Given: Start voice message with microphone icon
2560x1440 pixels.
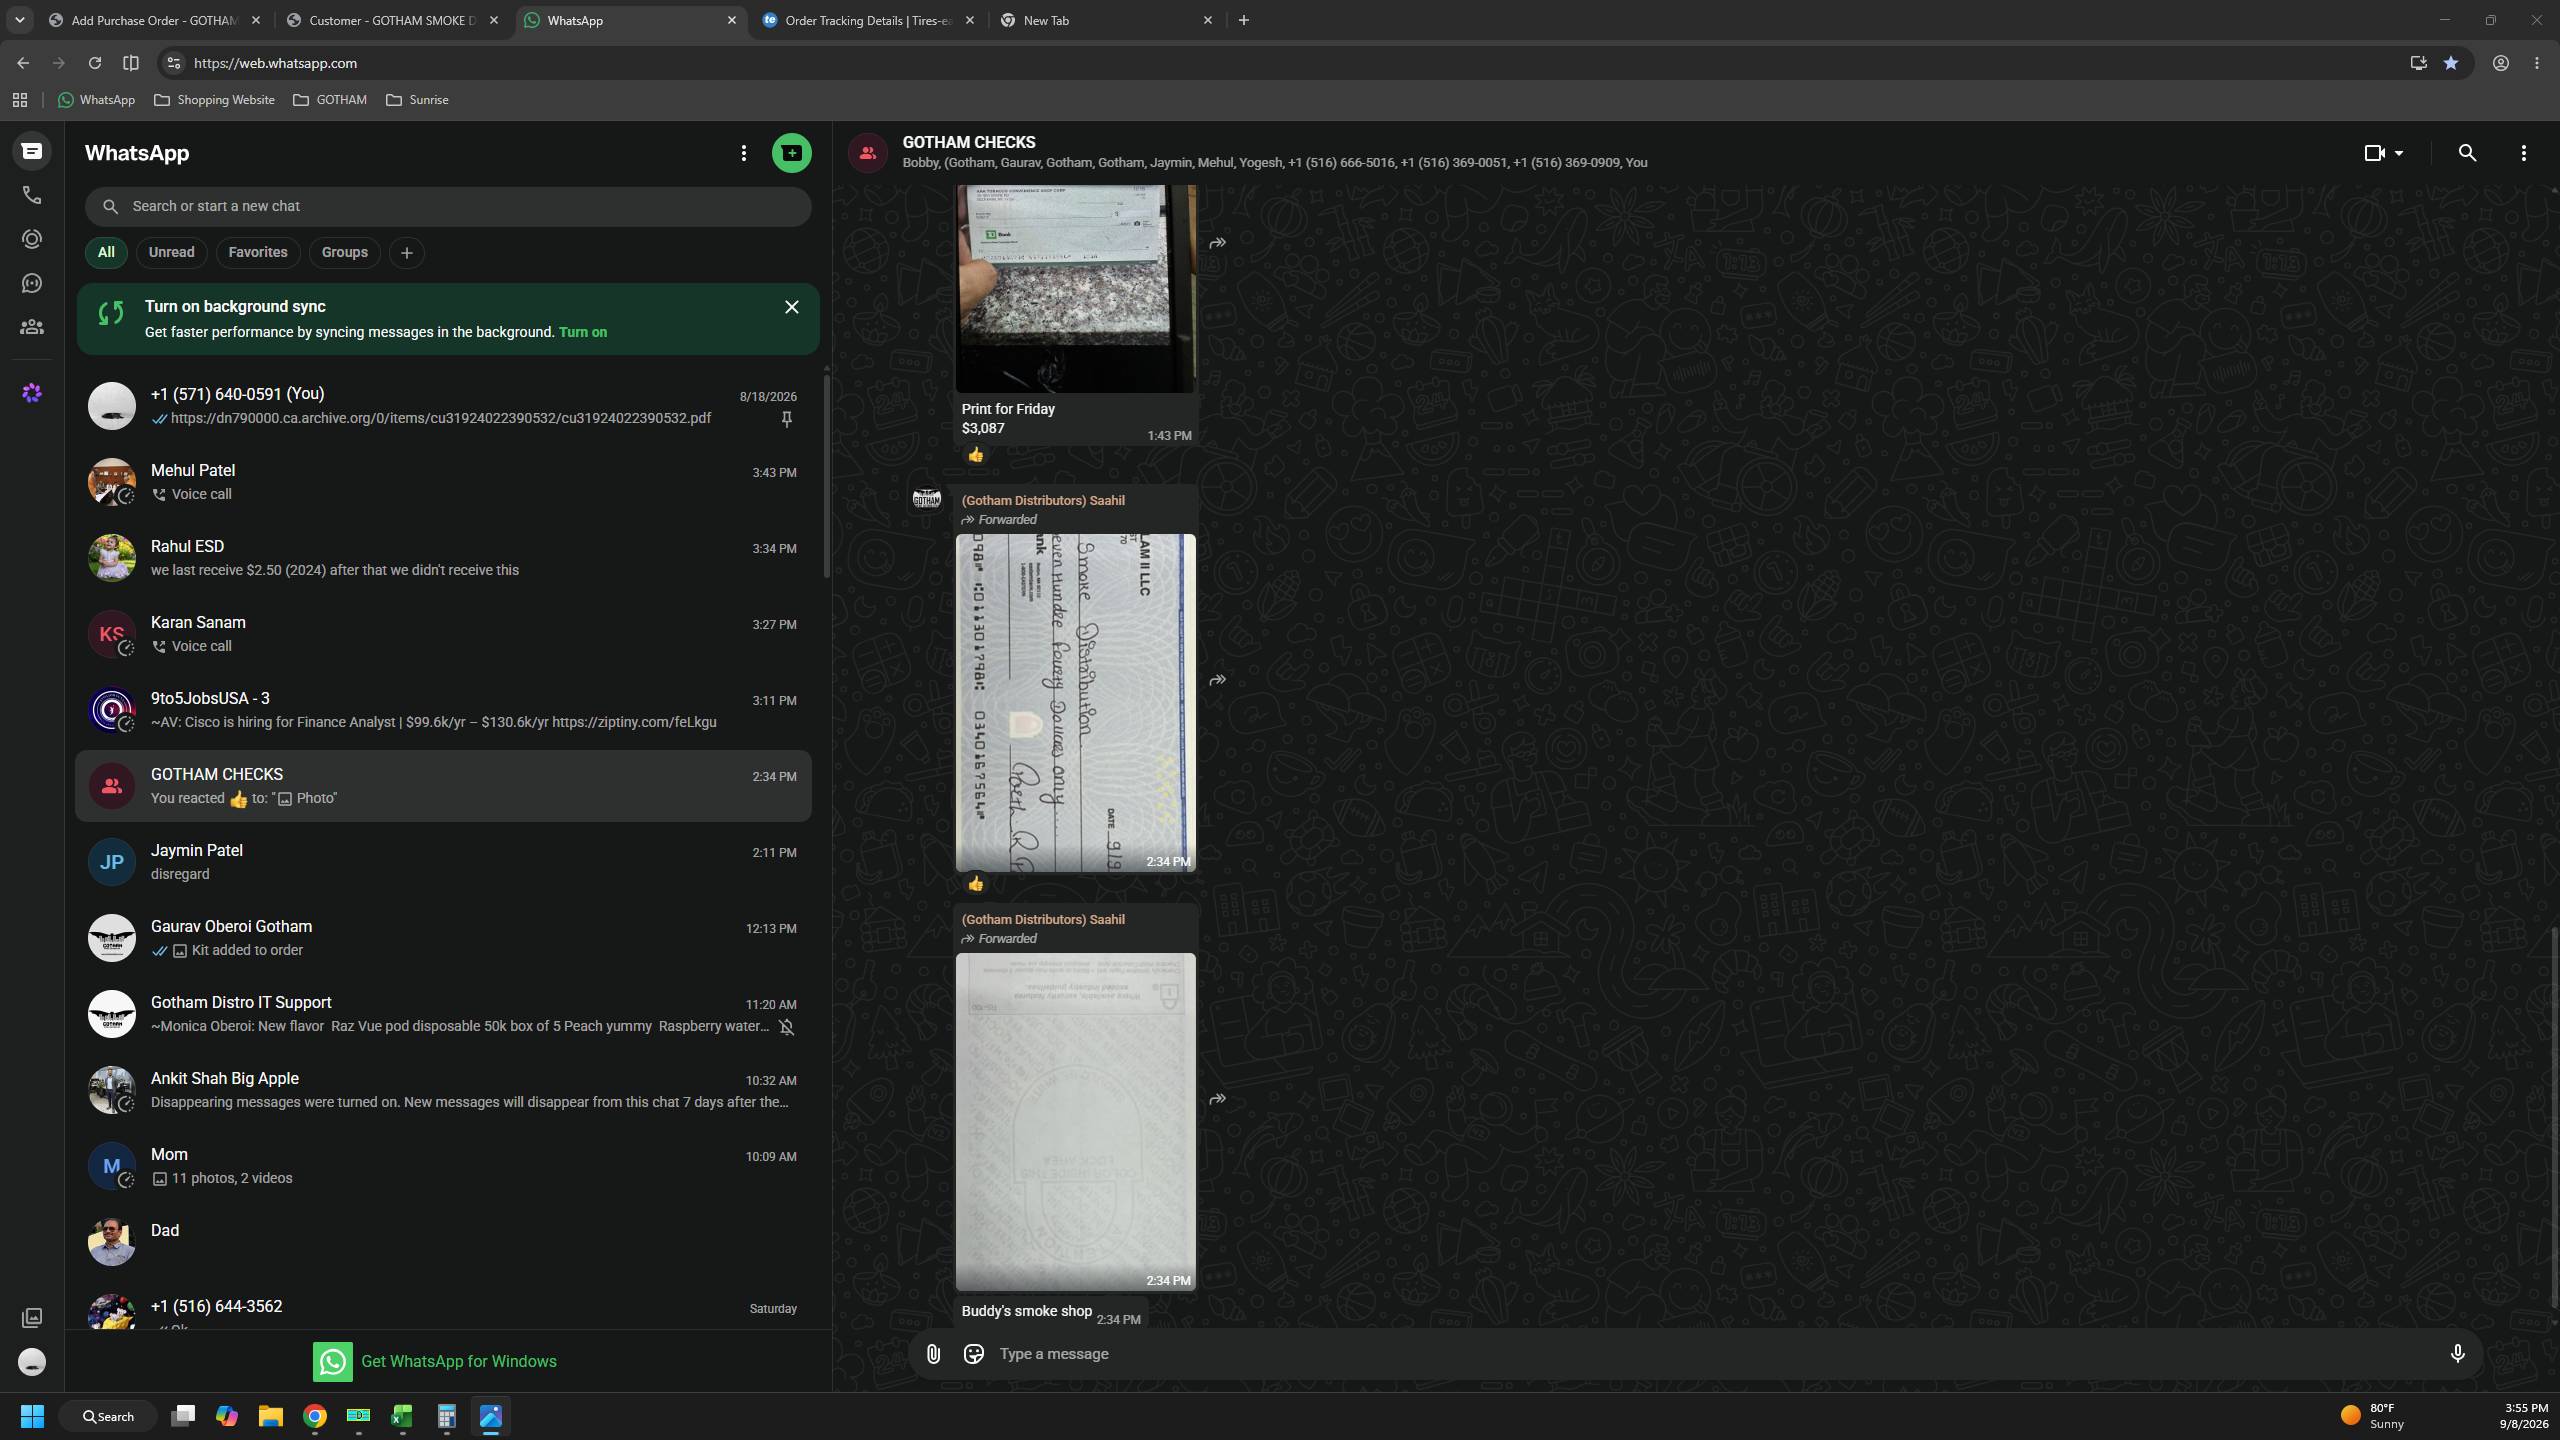Looking at the screenshot, I should tap(2457, 1353).
